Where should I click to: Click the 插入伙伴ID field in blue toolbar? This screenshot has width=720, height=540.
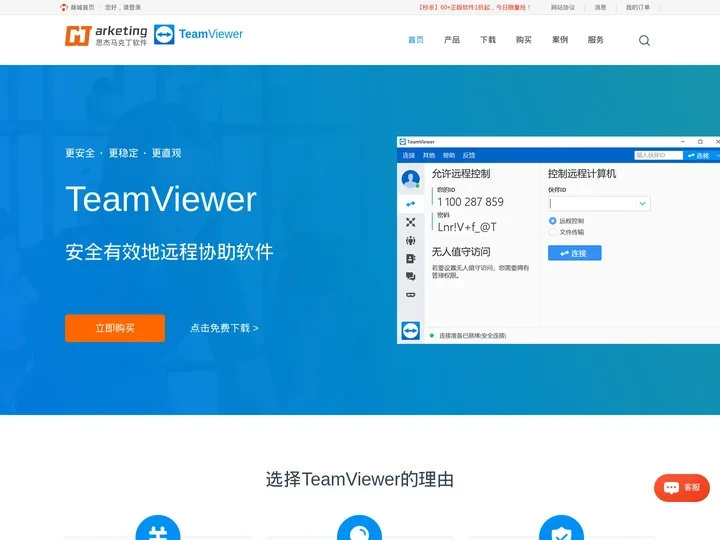(x=658, y=155)
